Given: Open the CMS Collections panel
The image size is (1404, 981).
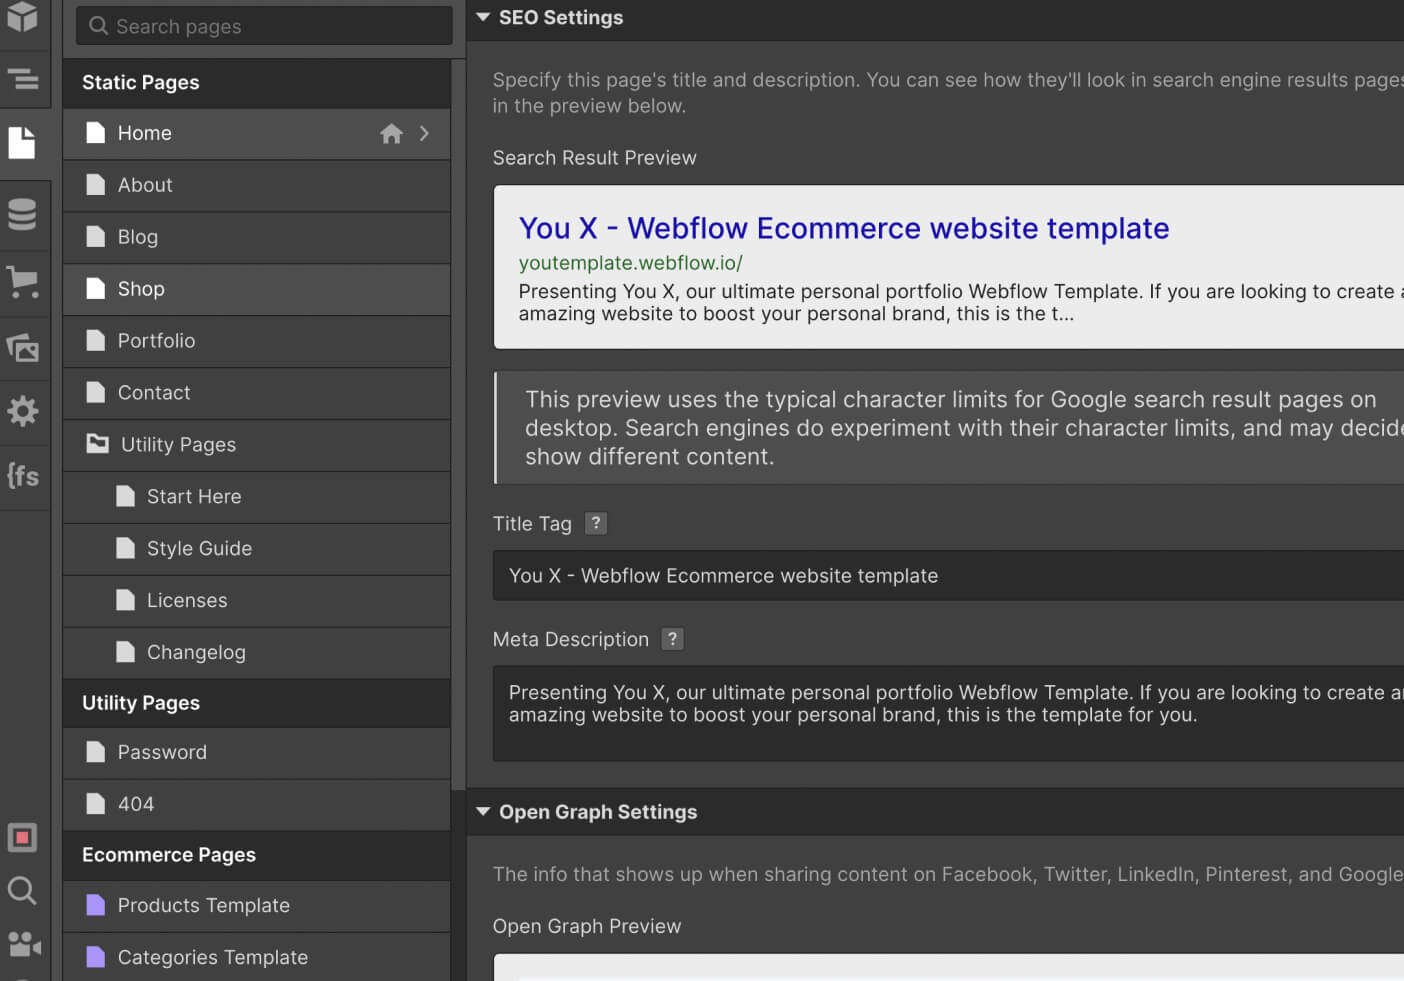Looking at the screenshot, I should click(24, 214).
